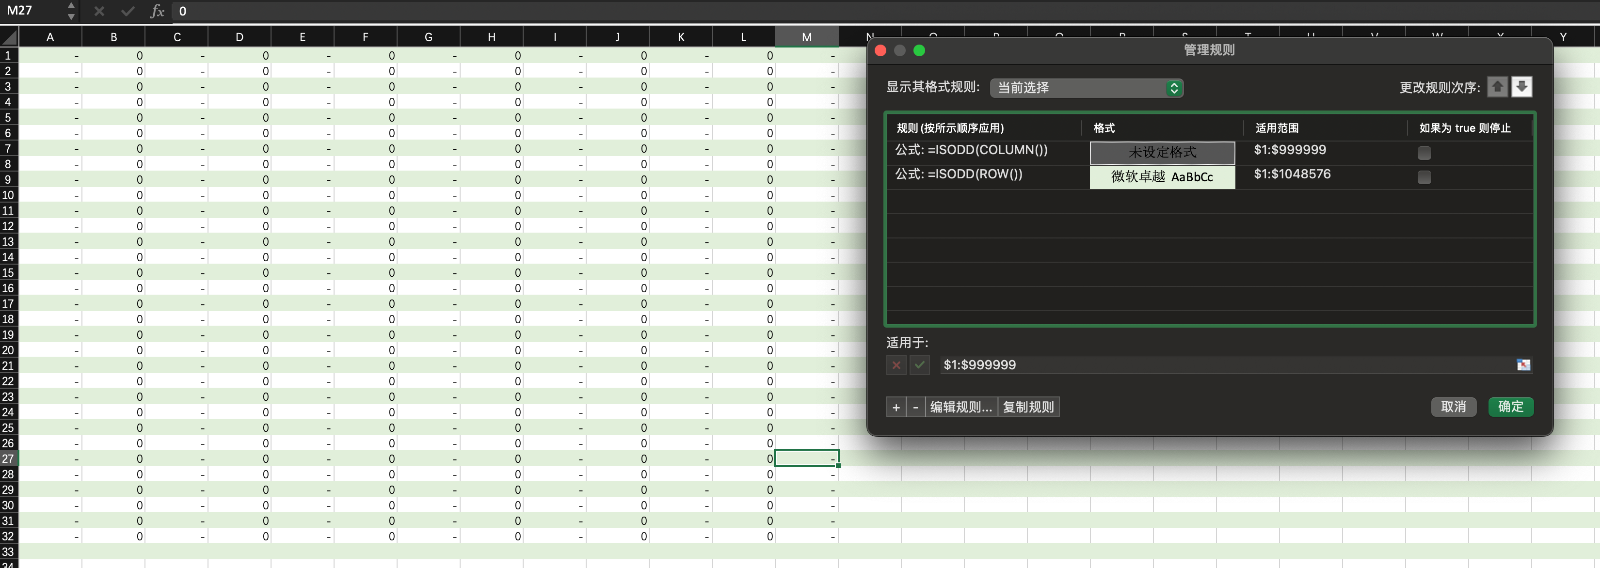Image resolution: width=1600 pixels, height=568 pixels.
Task: Move the selected rule down in order
Action: (x=1521, y=87)
